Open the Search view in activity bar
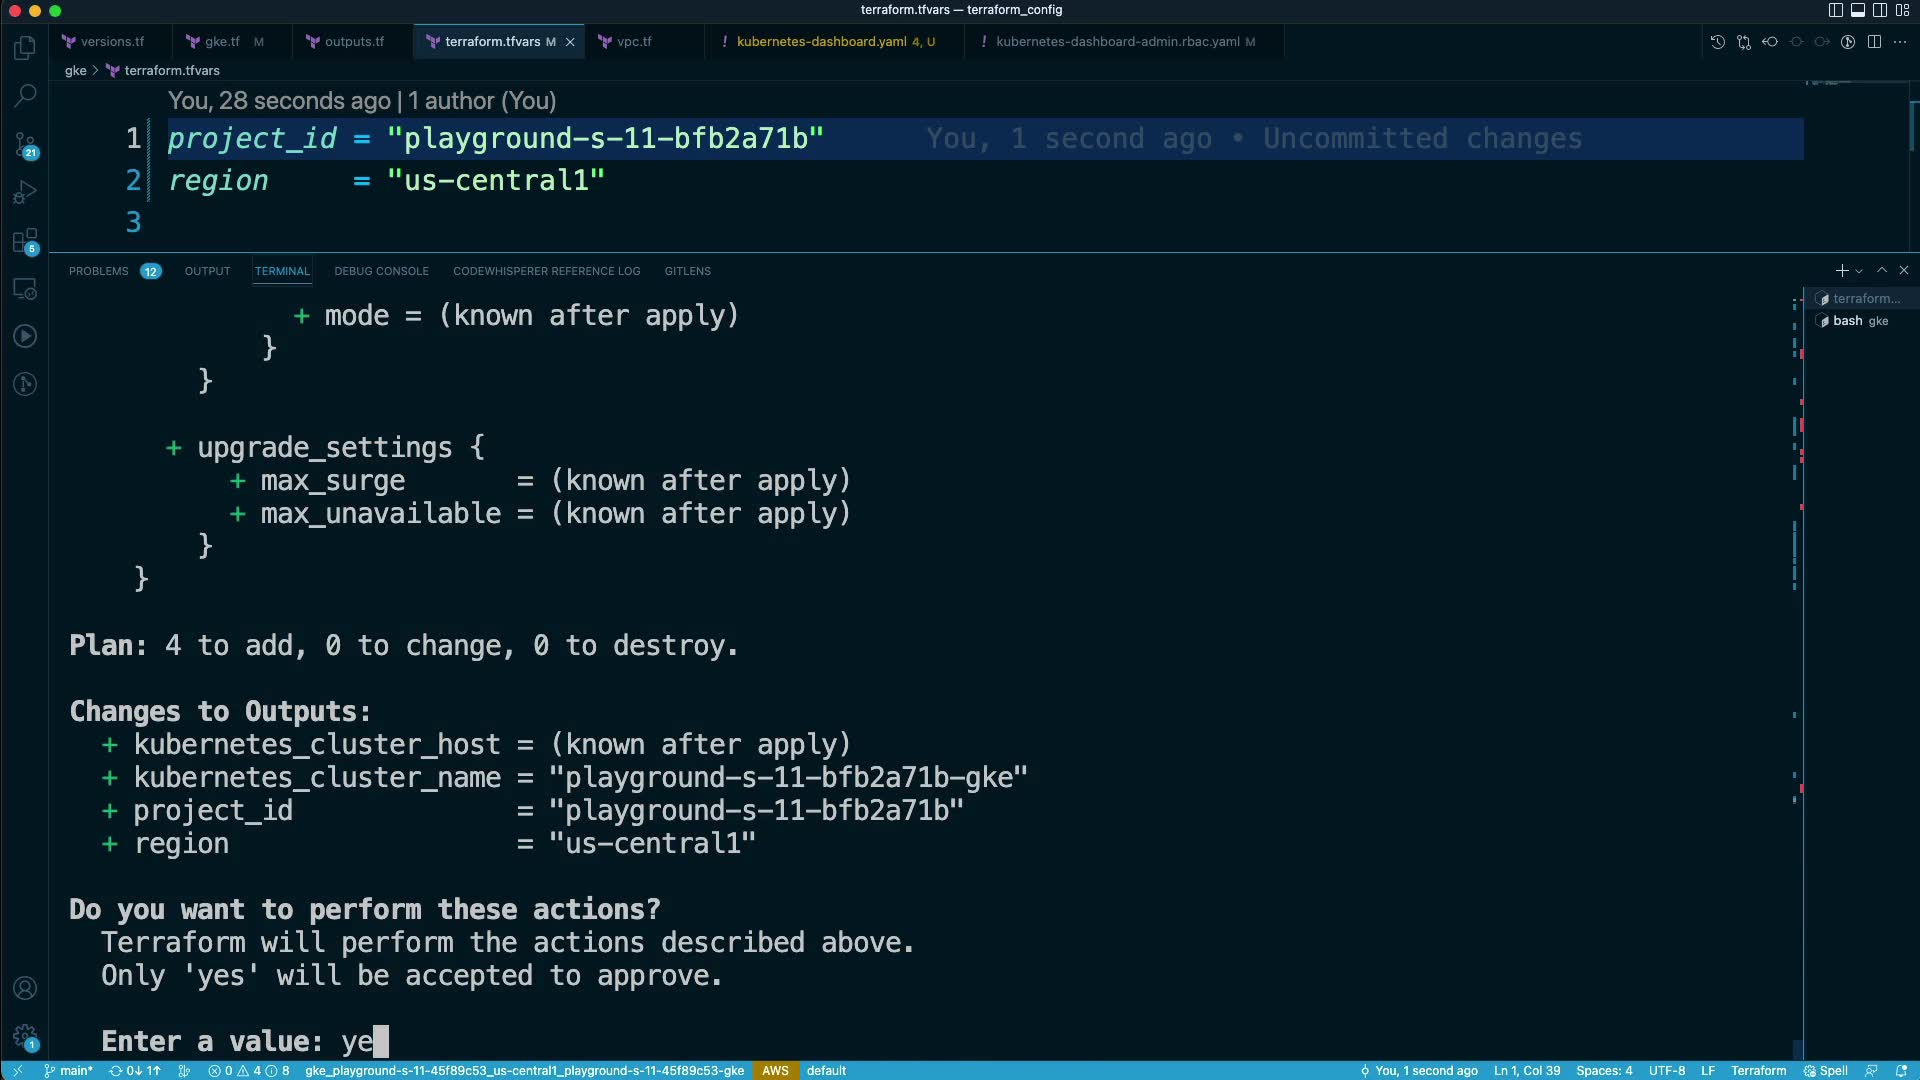This screenshot has height=1080, width=1920. [x=25, y=96]
